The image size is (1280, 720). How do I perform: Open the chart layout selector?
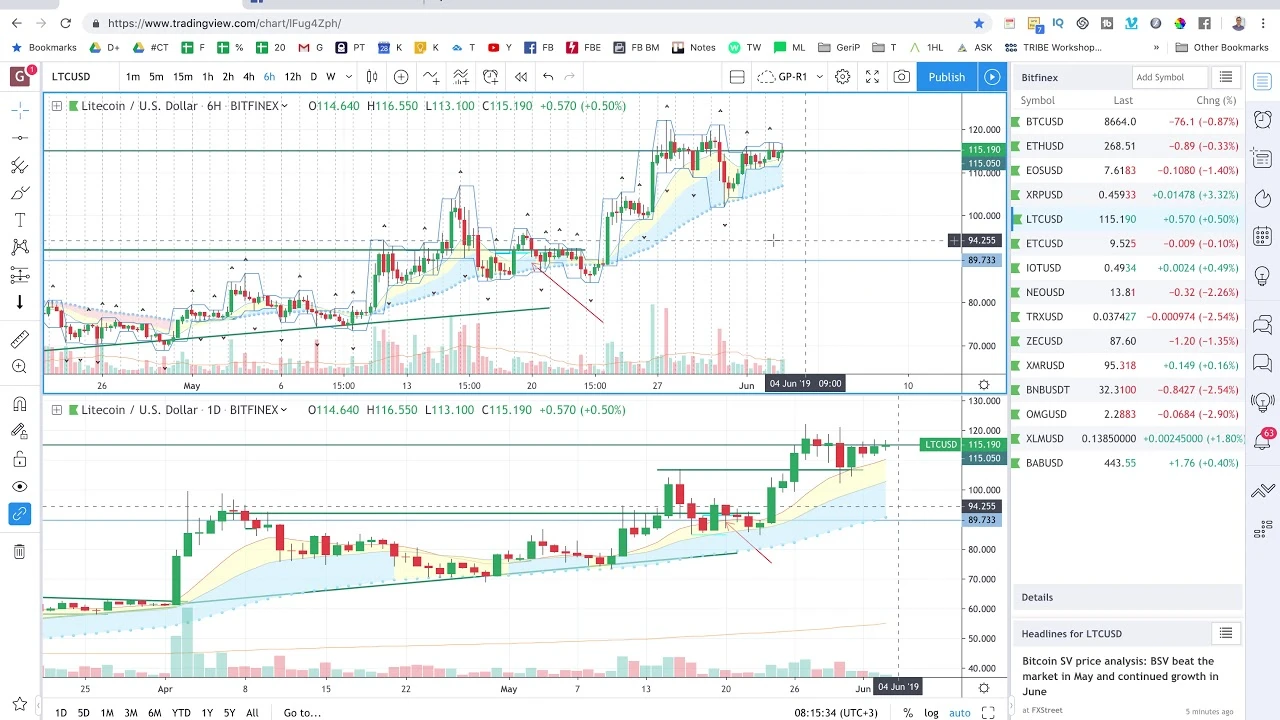[737, 77]
